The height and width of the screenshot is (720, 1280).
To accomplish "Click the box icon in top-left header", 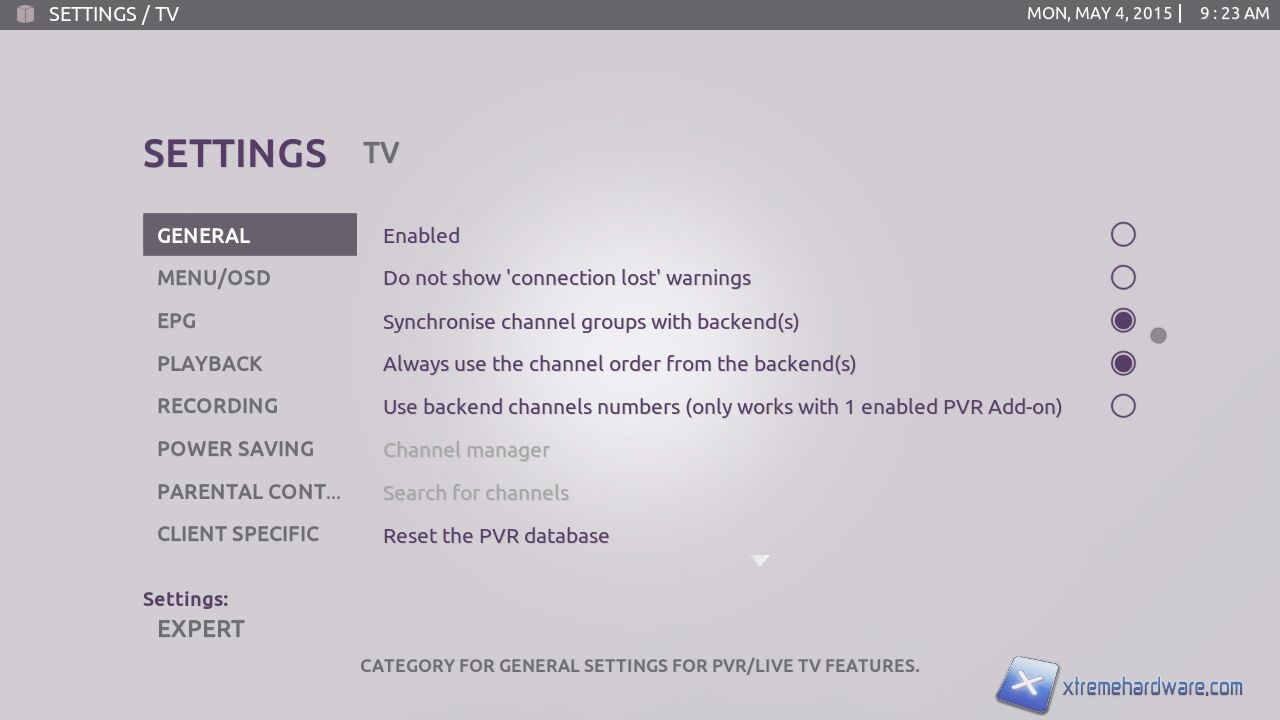I will (x=26, y=14).
